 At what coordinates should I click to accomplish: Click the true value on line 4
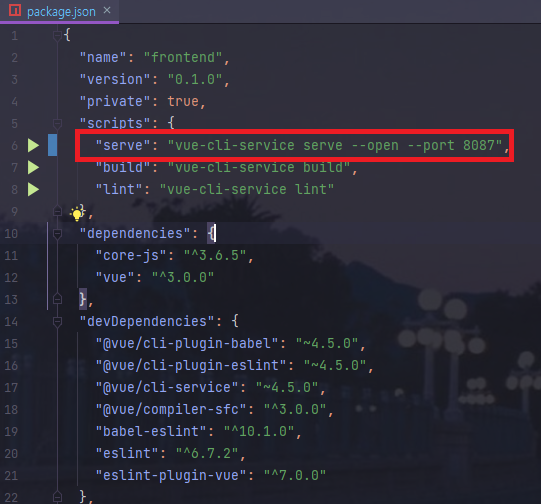tap(183, 101)
